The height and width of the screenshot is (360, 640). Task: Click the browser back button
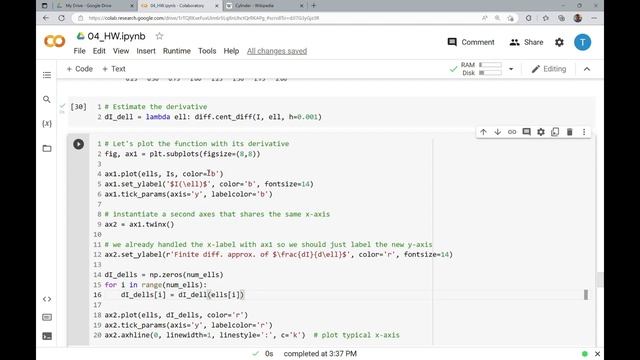46,18
